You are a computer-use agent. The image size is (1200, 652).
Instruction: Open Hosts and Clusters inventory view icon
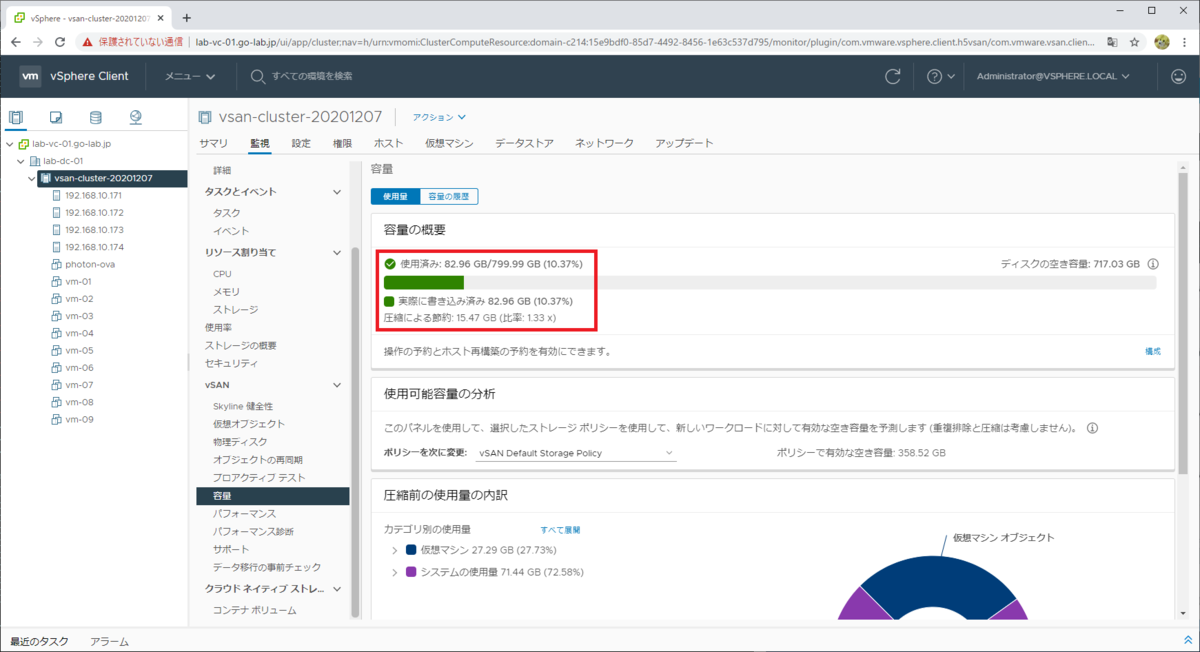click(16, 117)
